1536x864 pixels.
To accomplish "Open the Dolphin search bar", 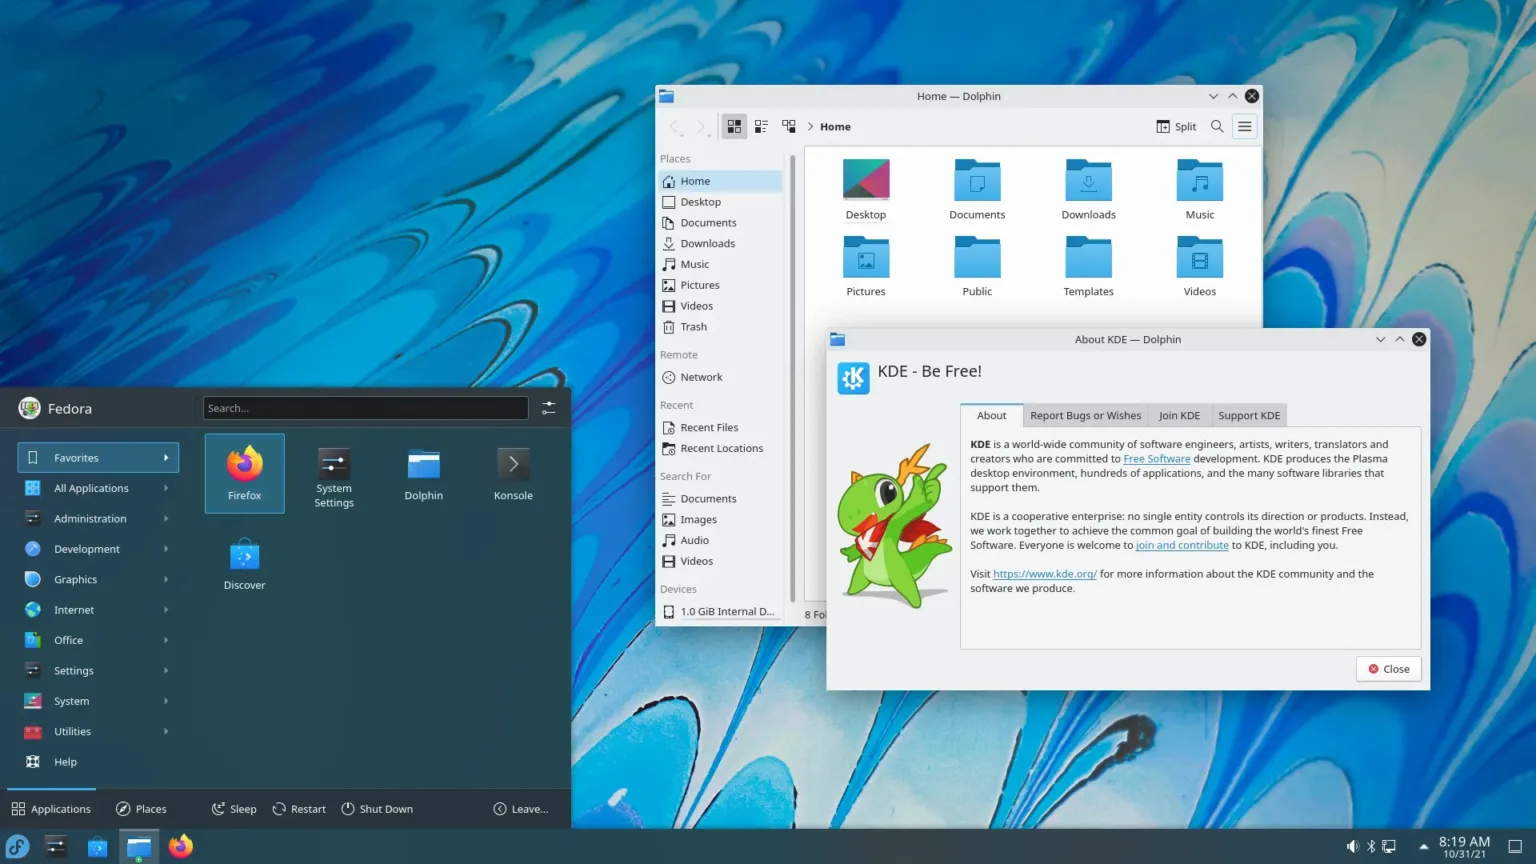I will click(x=1217, y=126).
